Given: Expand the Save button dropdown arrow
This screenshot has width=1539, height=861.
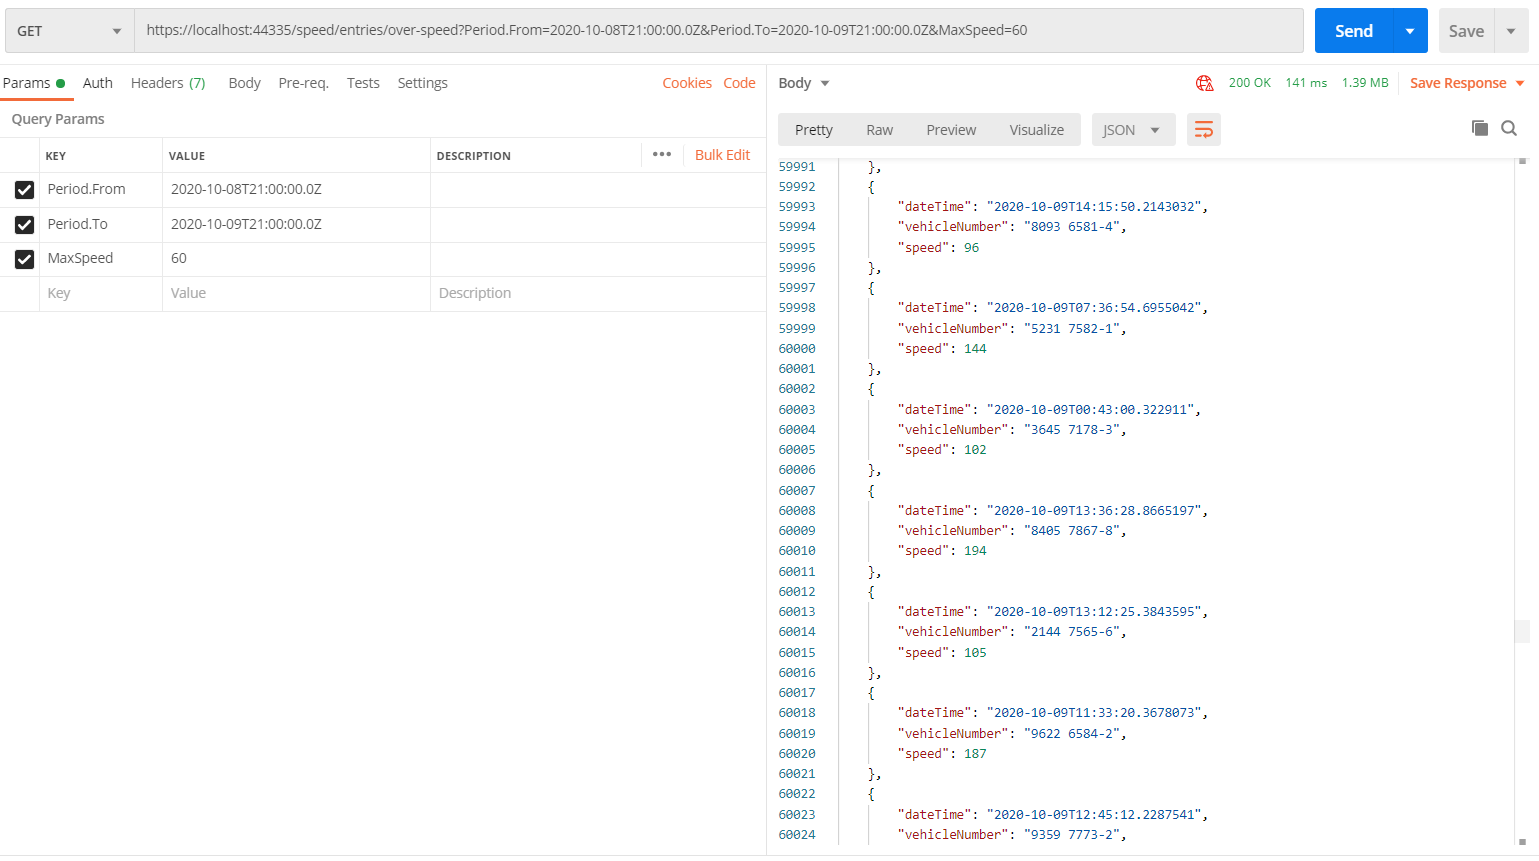Looking at the screenshot, I should [1511, 31].
